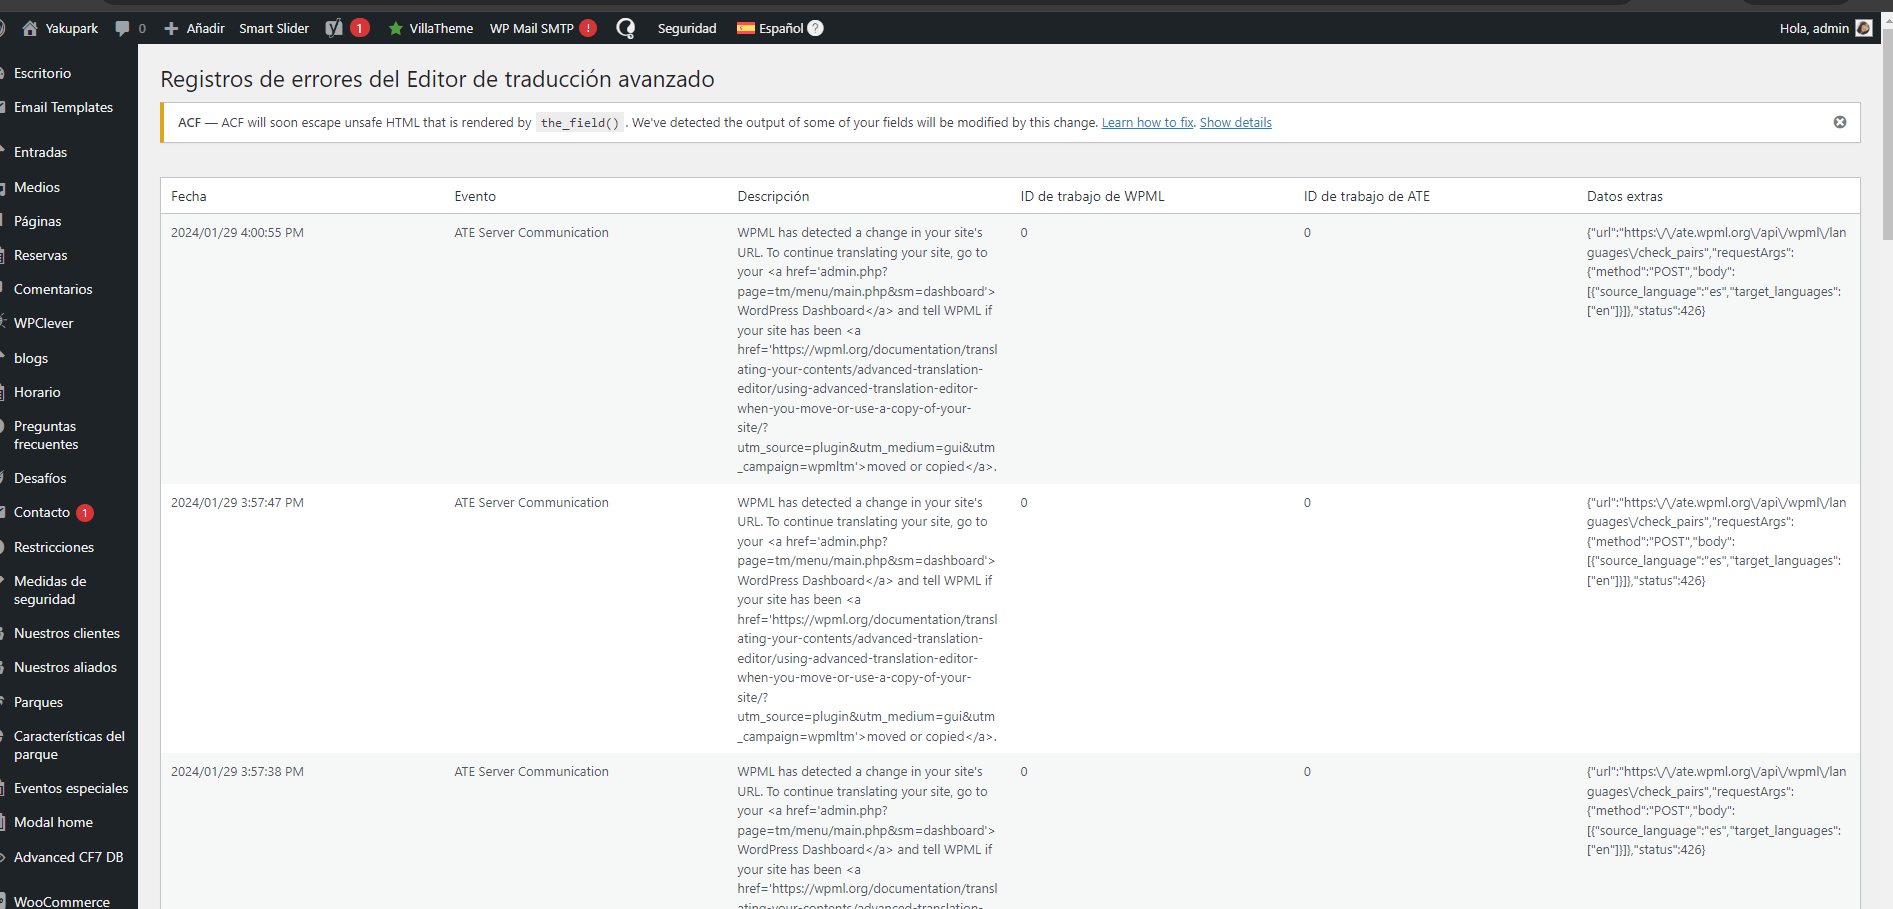This screenshot has height=909, width=1893.
Task: Click the Spanish flag language icon
Action: tap(746, 28)
